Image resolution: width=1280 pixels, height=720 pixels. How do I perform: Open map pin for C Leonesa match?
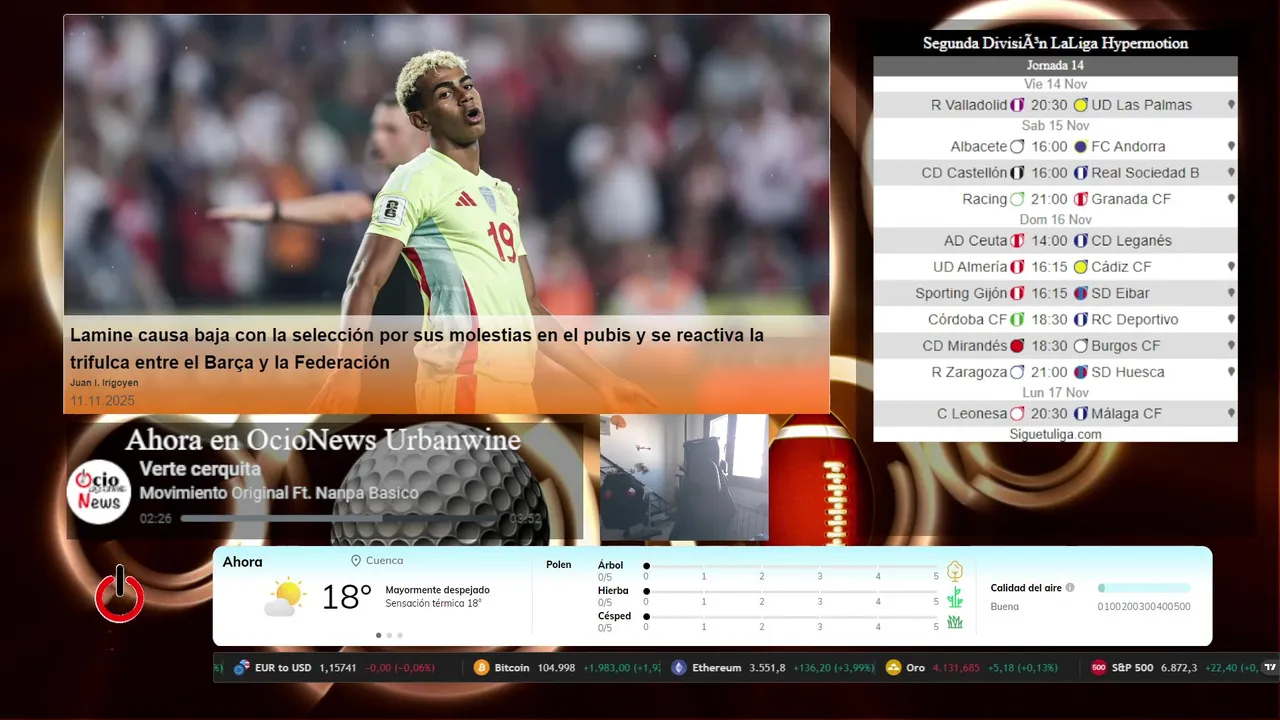(x=1231, y=414)
